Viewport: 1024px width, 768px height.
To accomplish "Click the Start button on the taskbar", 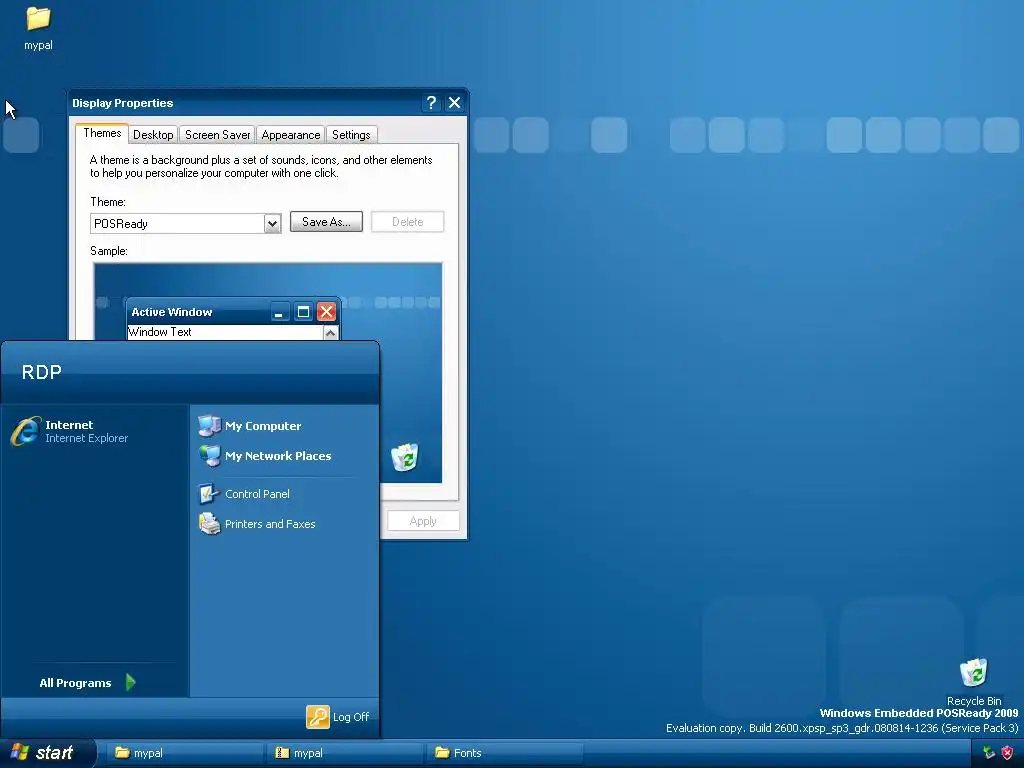I will tap(47, 753).
